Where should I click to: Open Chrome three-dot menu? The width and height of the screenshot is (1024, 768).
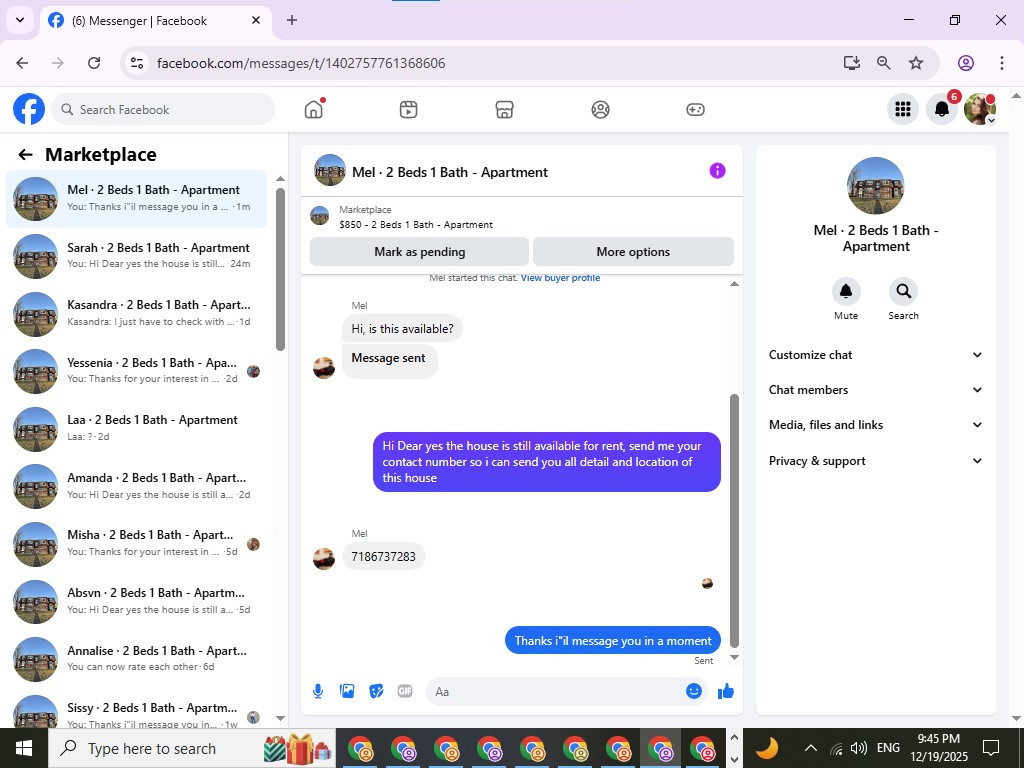(x=1001, y=63)
